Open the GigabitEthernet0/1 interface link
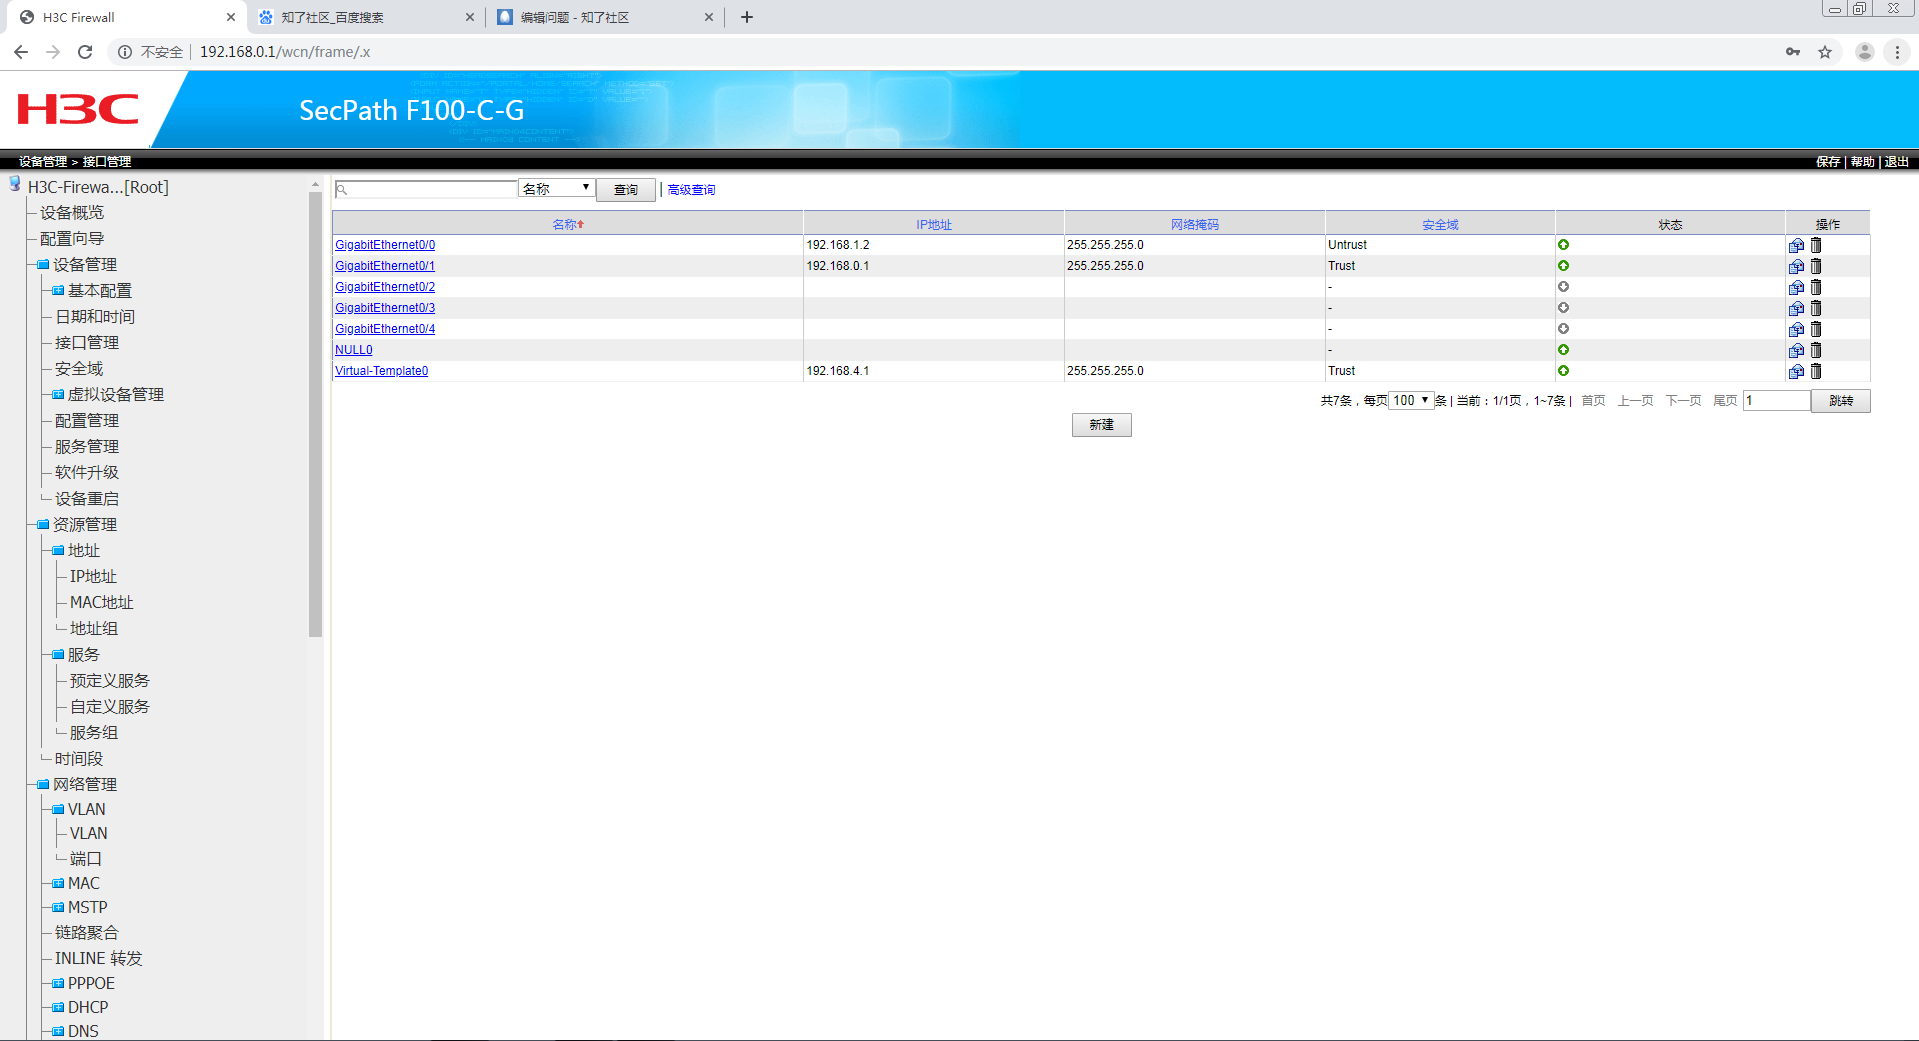Image resolution: width=1919 pixels, height=1041 pixels. point(385,266)
